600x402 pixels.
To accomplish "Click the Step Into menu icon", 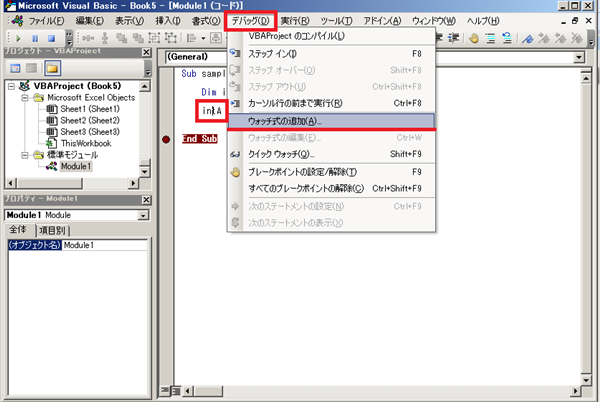I will click(235, 54).
